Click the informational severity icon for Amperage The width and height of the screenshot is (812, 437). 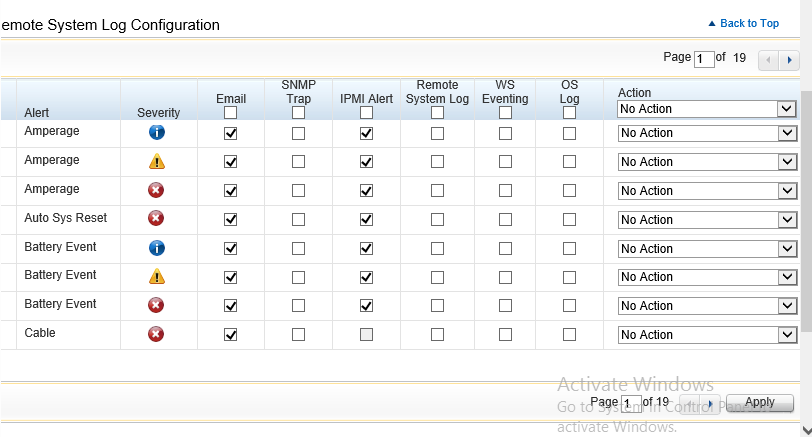point(157,132)
